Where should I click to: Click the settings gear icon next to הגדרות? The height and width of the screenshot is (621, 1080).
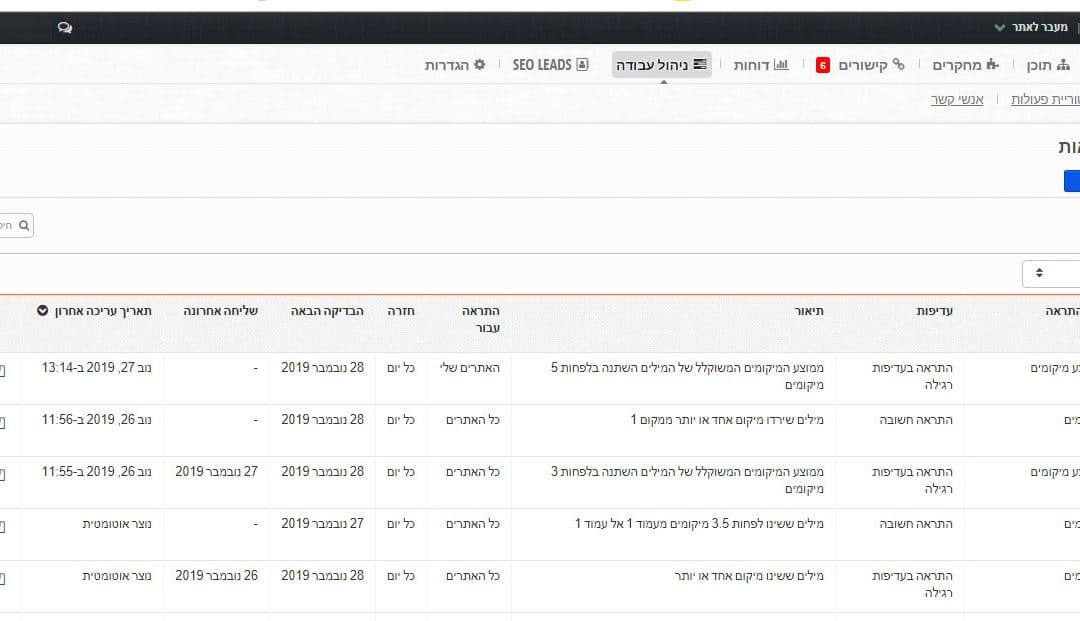tap(479, 64)
